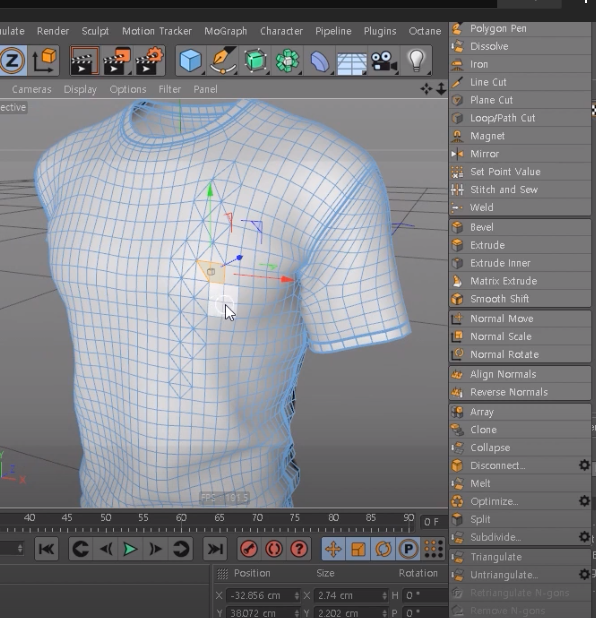The height and width of the screenshot is (618, 596).
Task: Click Render to Picture Viewer icon
Action: pos(116,61)
